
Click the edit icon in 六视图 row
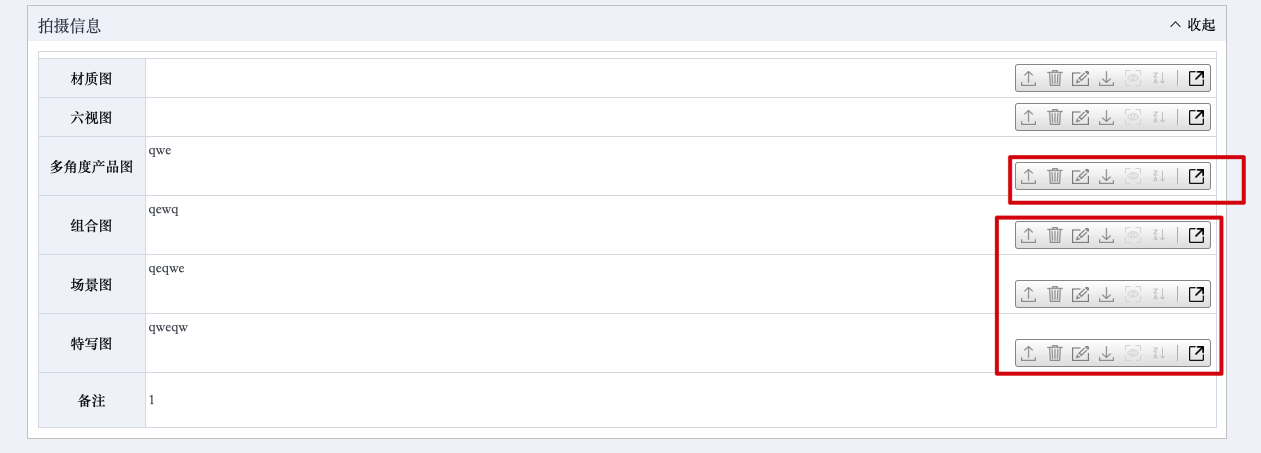1080,117
